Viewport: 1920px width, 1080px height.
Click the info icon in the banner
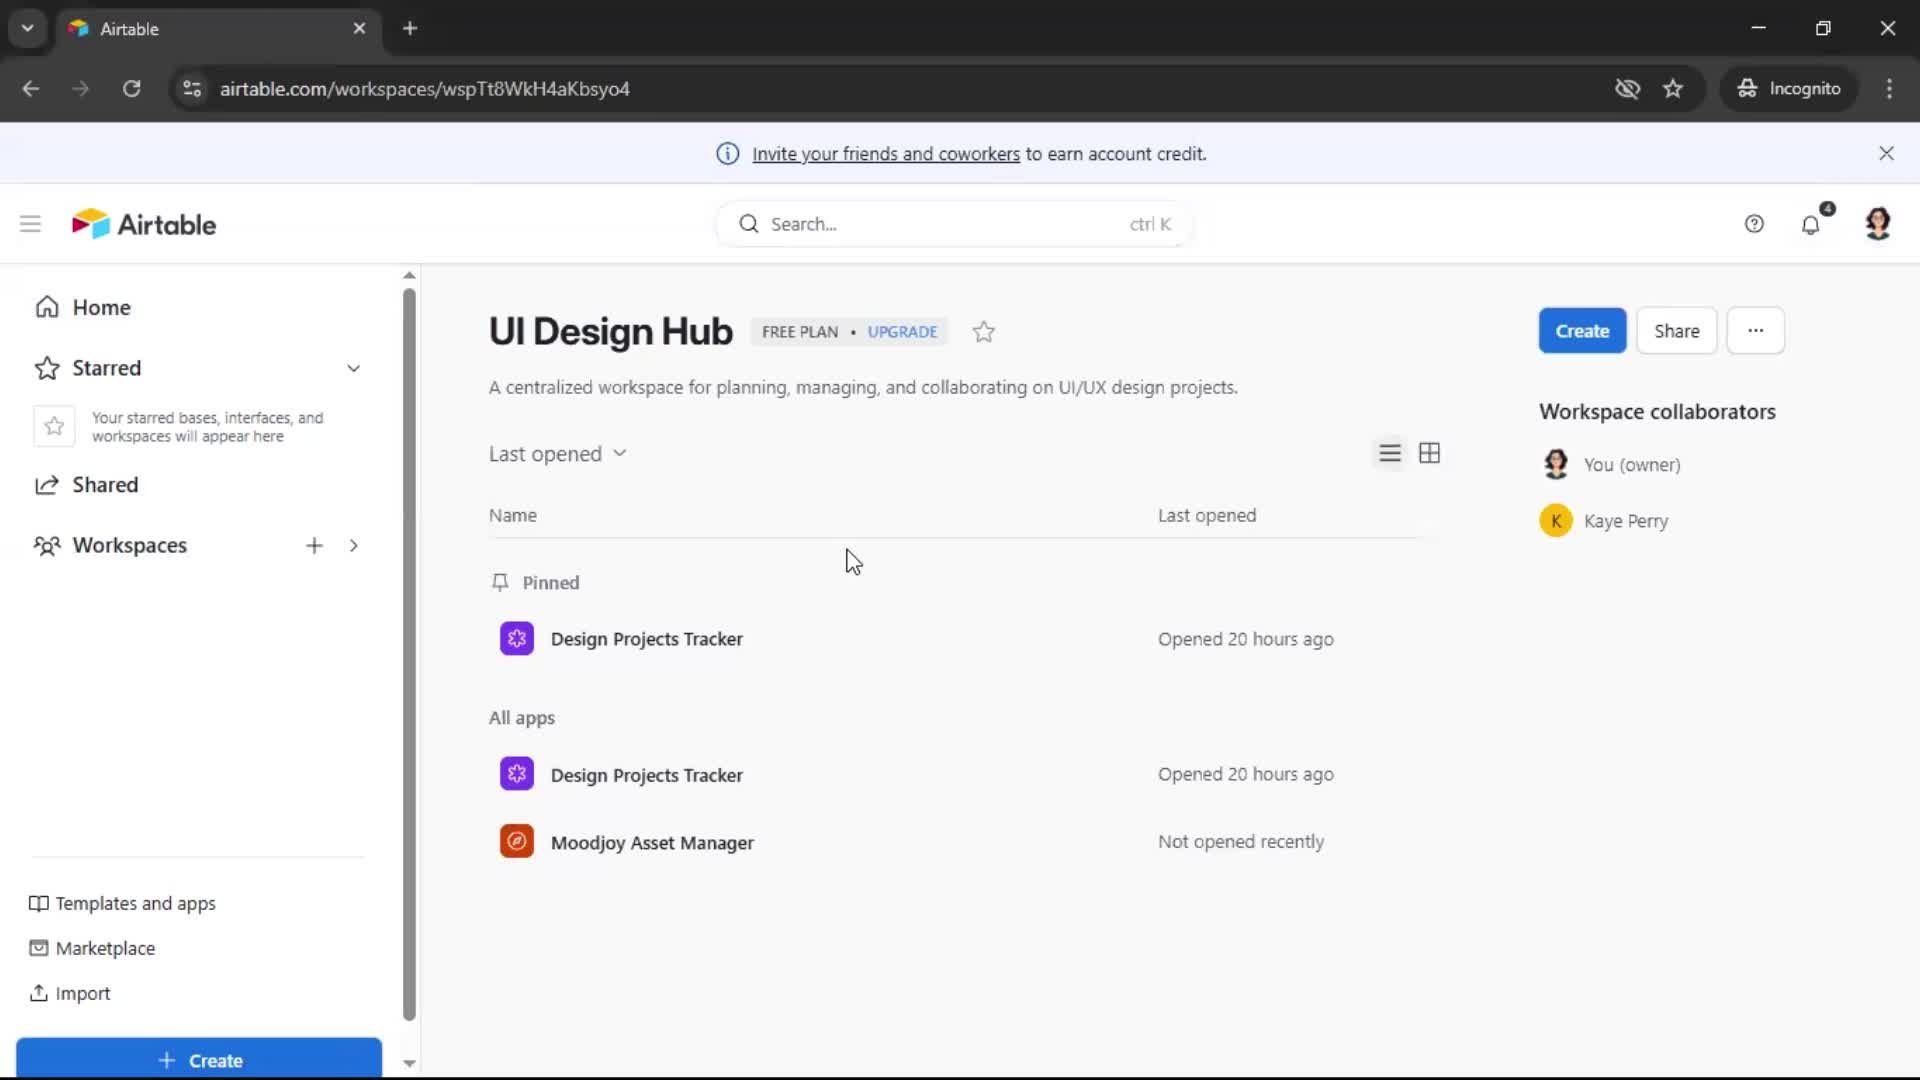728,154
